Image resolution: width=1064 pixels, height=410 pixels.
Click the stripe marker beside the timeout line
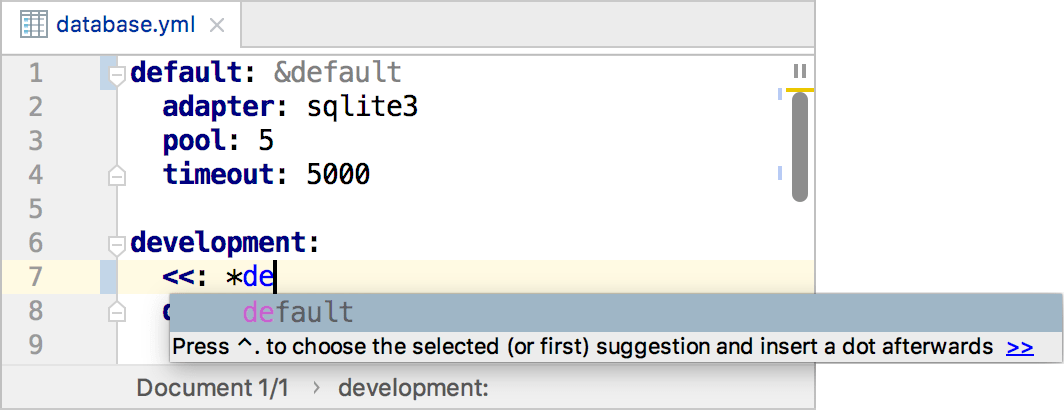pyautogui.click(x=779, y=175)
